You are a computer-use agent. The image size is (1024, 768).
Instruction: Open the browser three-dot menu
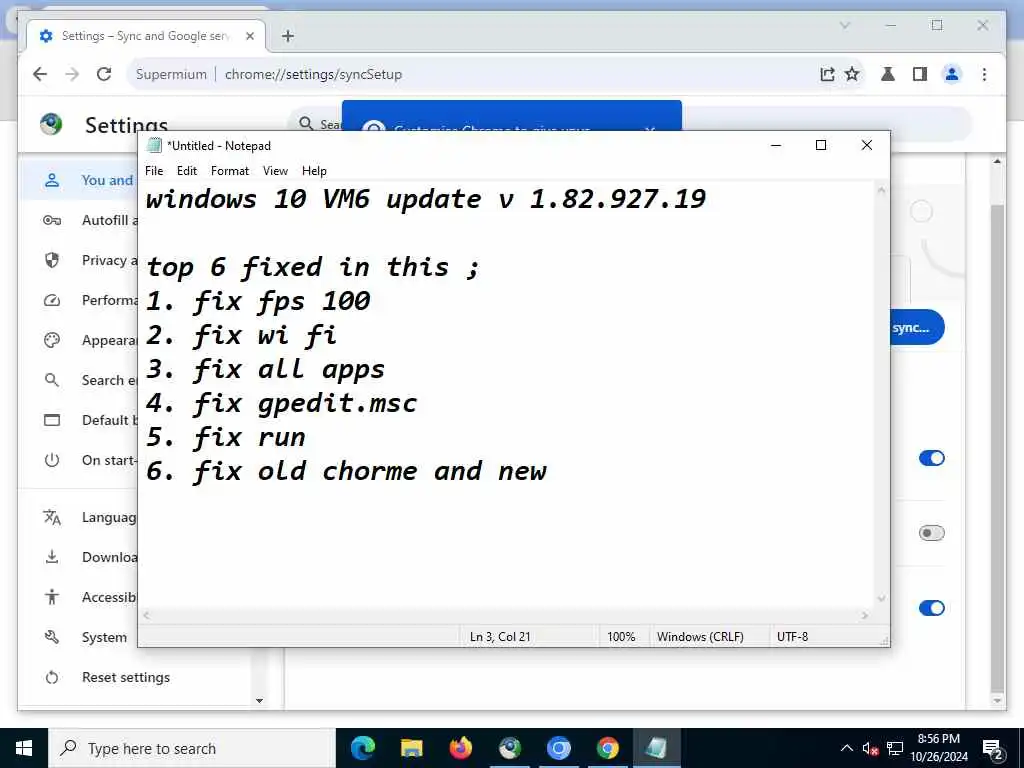(x=984, y=74)
